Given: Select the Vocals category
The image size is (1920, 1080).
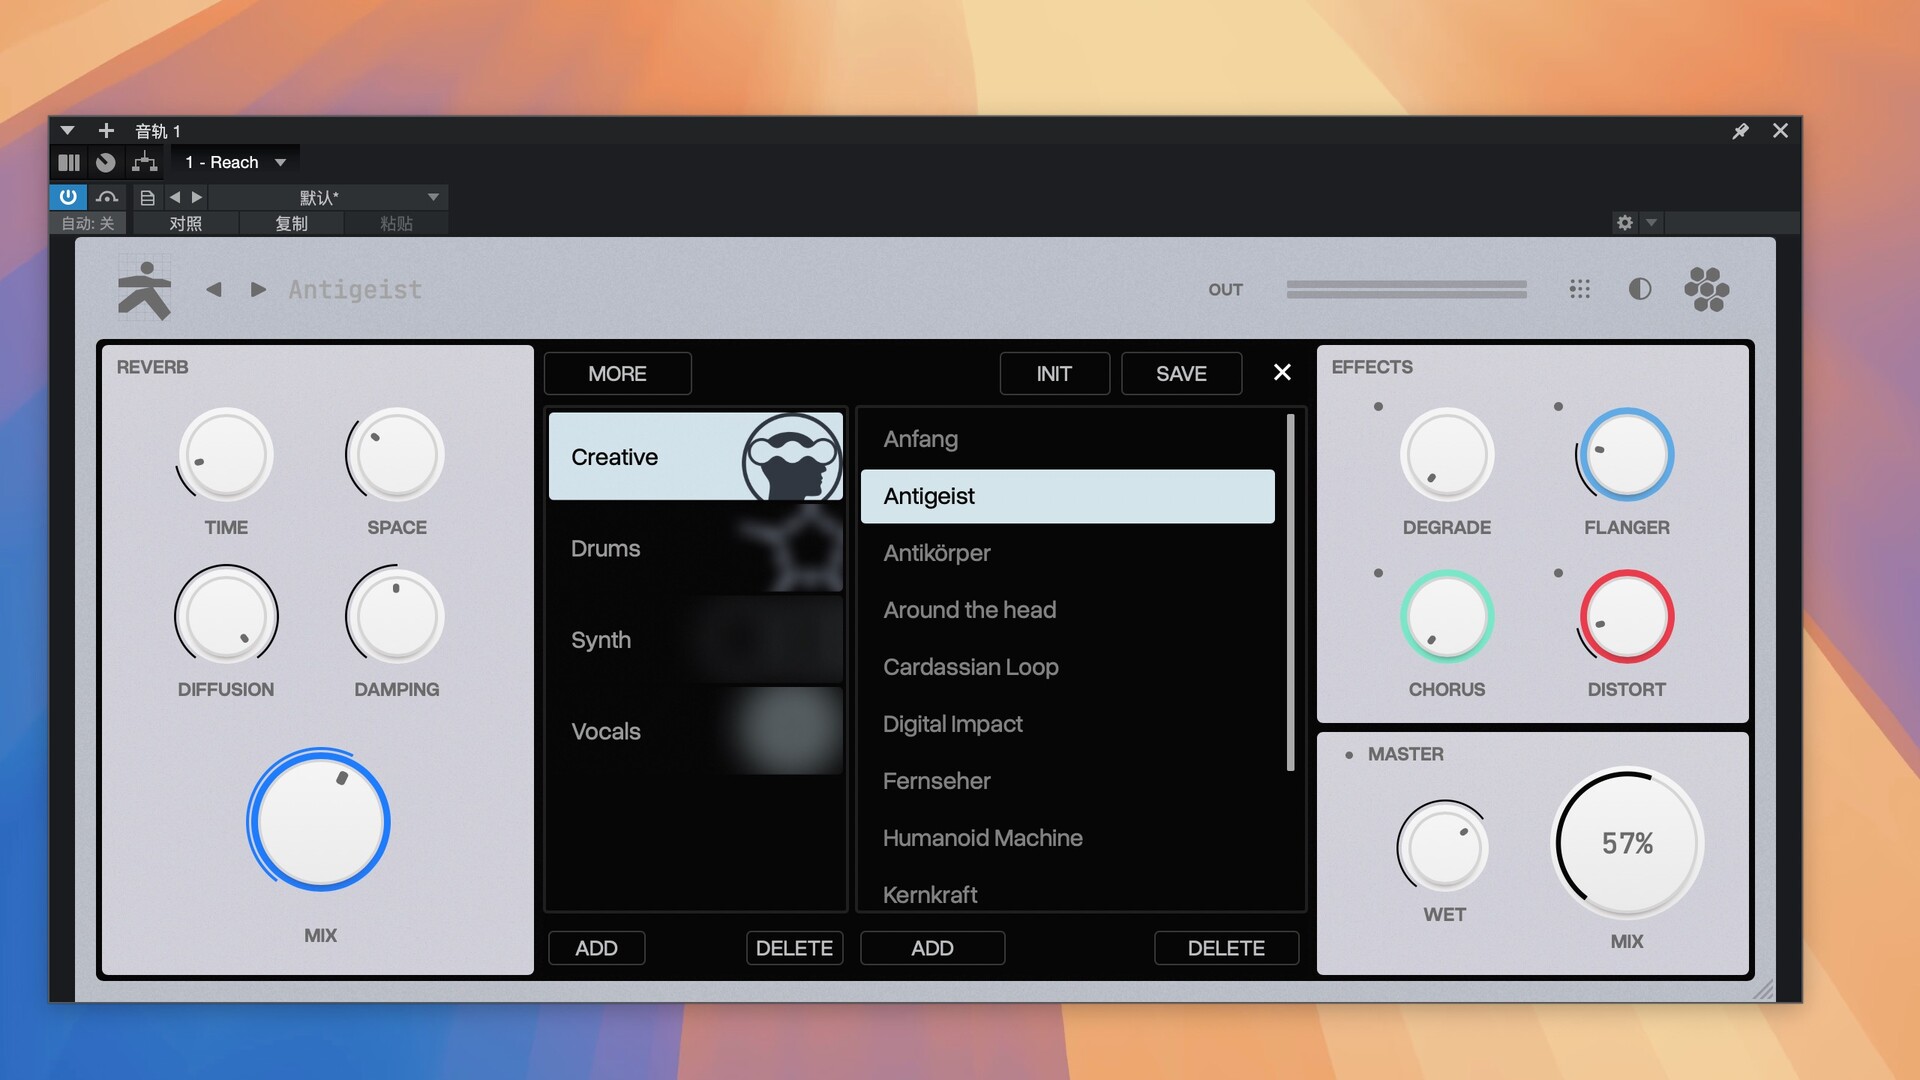Looking at the screenshot, I should click(x=696, y=731).
